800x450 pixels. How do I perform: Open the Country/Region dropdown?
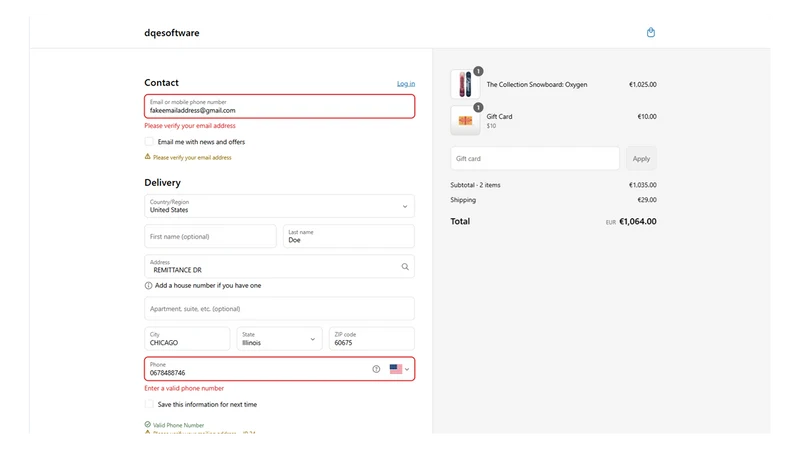[x=279, y=206]
